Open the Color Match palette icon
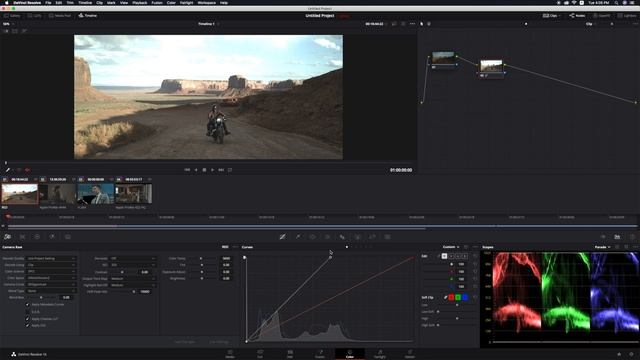Screen dimensions: 640x360 pyautogui.click(x=22, y=237)
